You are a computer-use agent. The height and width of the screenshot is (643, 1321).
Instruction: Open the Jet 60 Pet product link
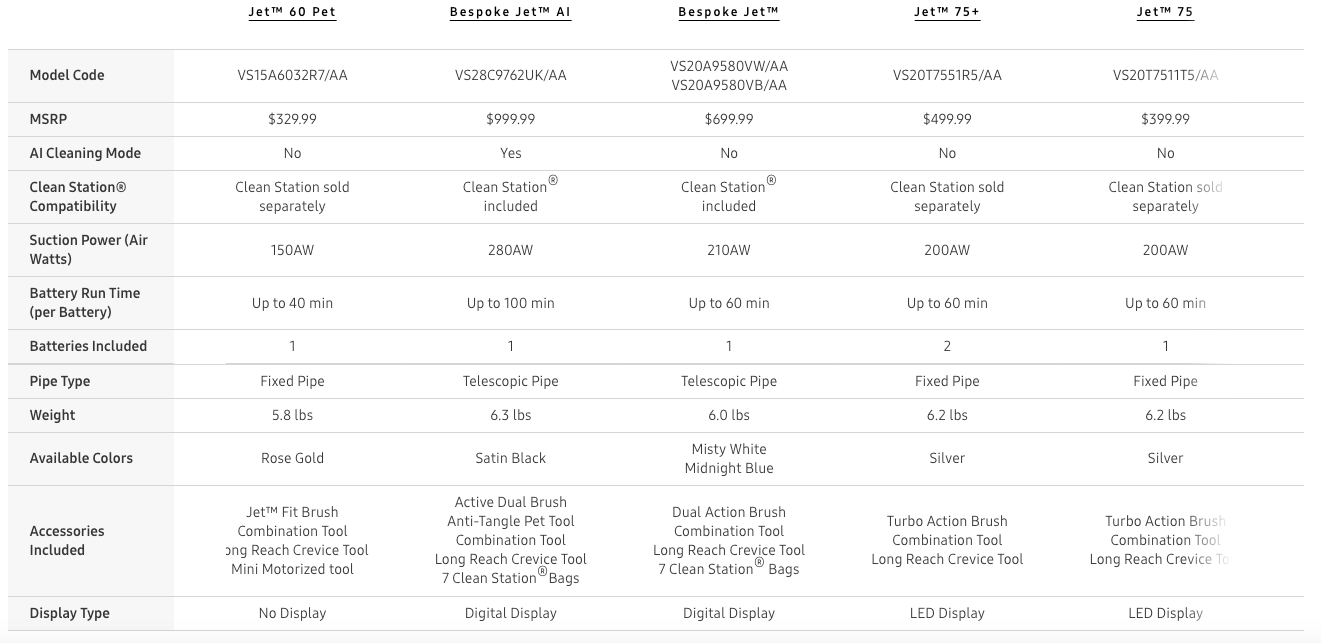click(x=292, y=12)
